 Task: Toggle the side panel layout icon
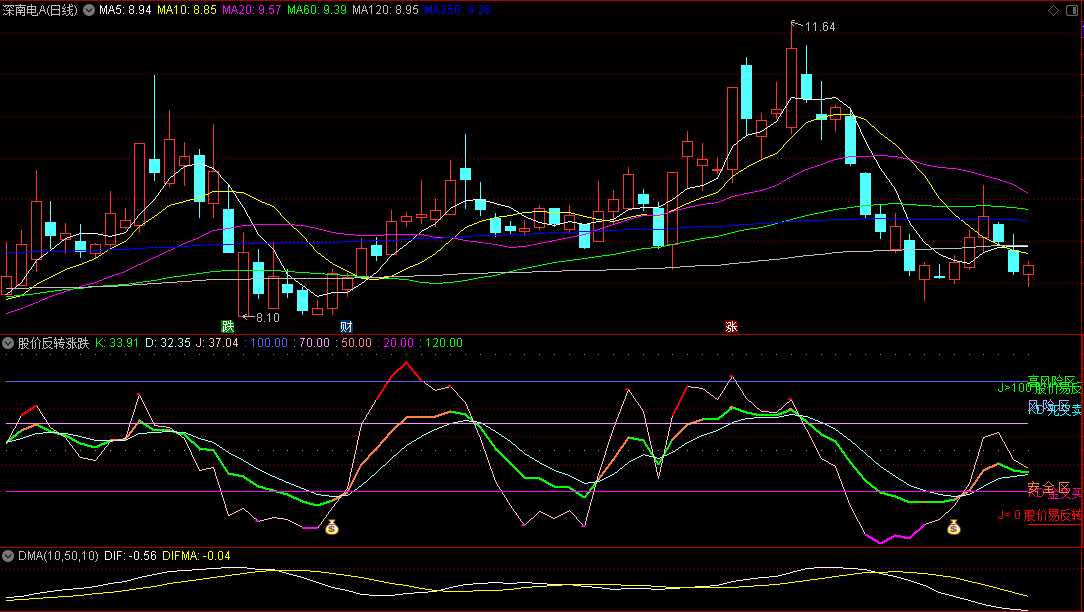click(x=1074, y=10)
